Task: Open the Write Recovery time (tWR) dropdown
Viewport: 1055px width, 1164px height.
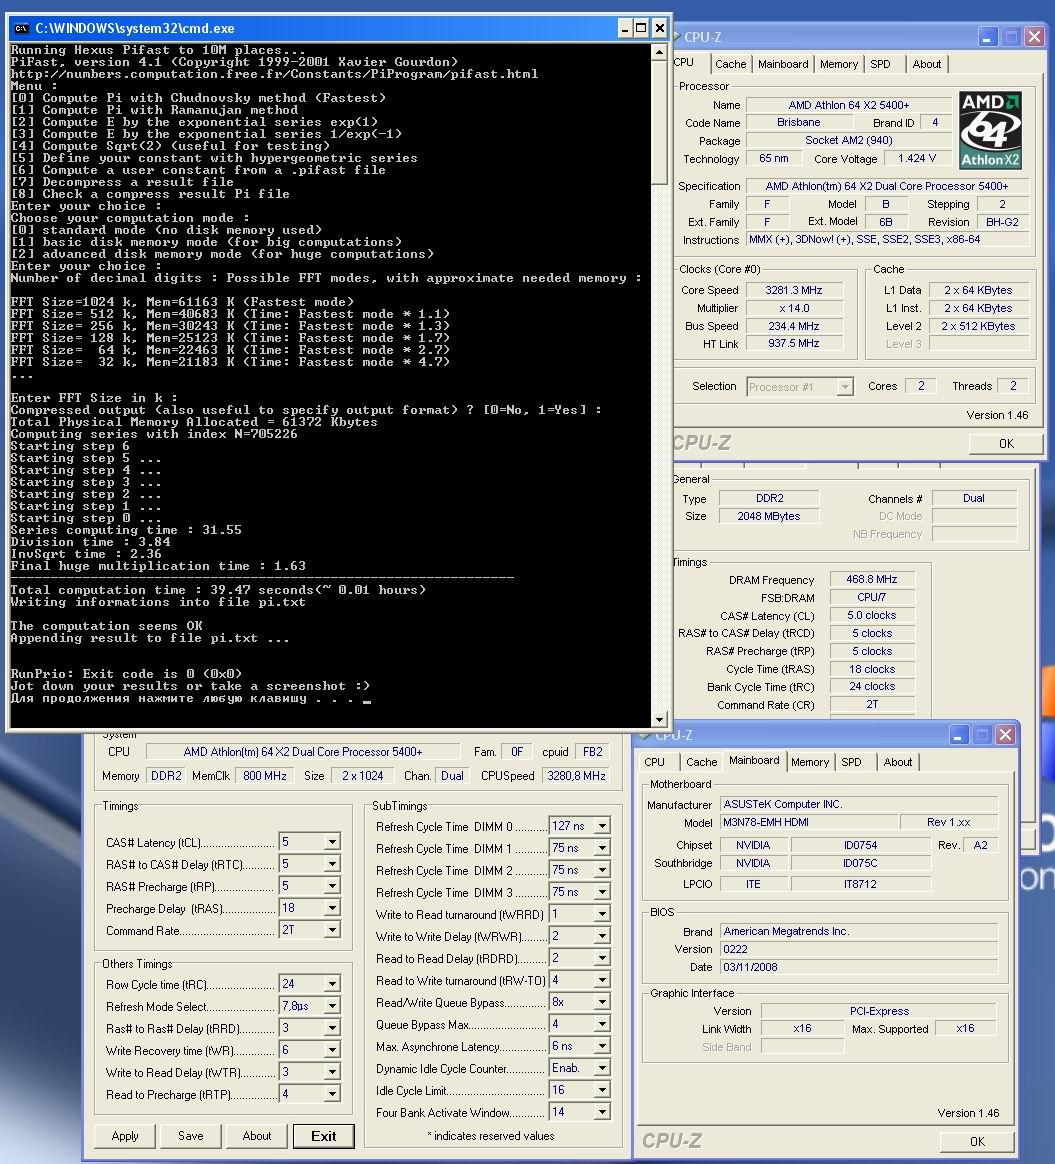Action: 332,1050
